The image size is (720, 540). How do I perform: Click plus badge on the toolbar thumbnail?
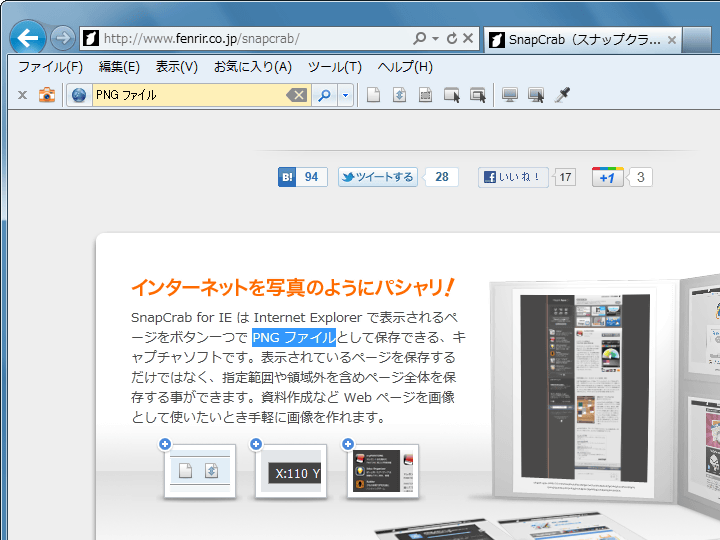165,444
